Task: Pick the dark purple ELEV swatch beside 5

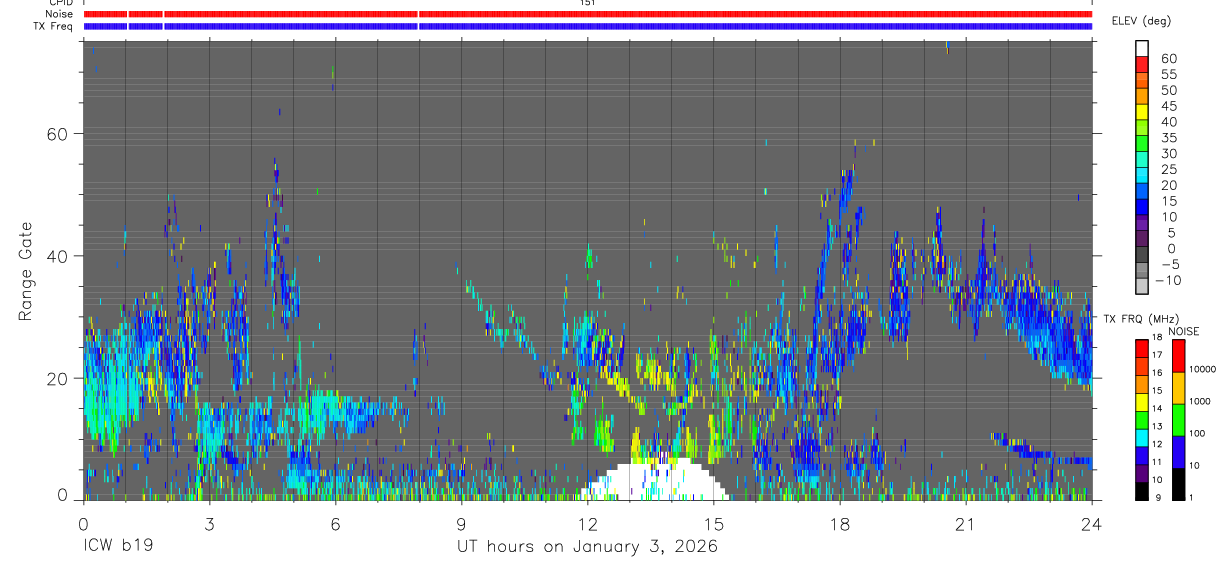Action: click(x=1142, y=237)
